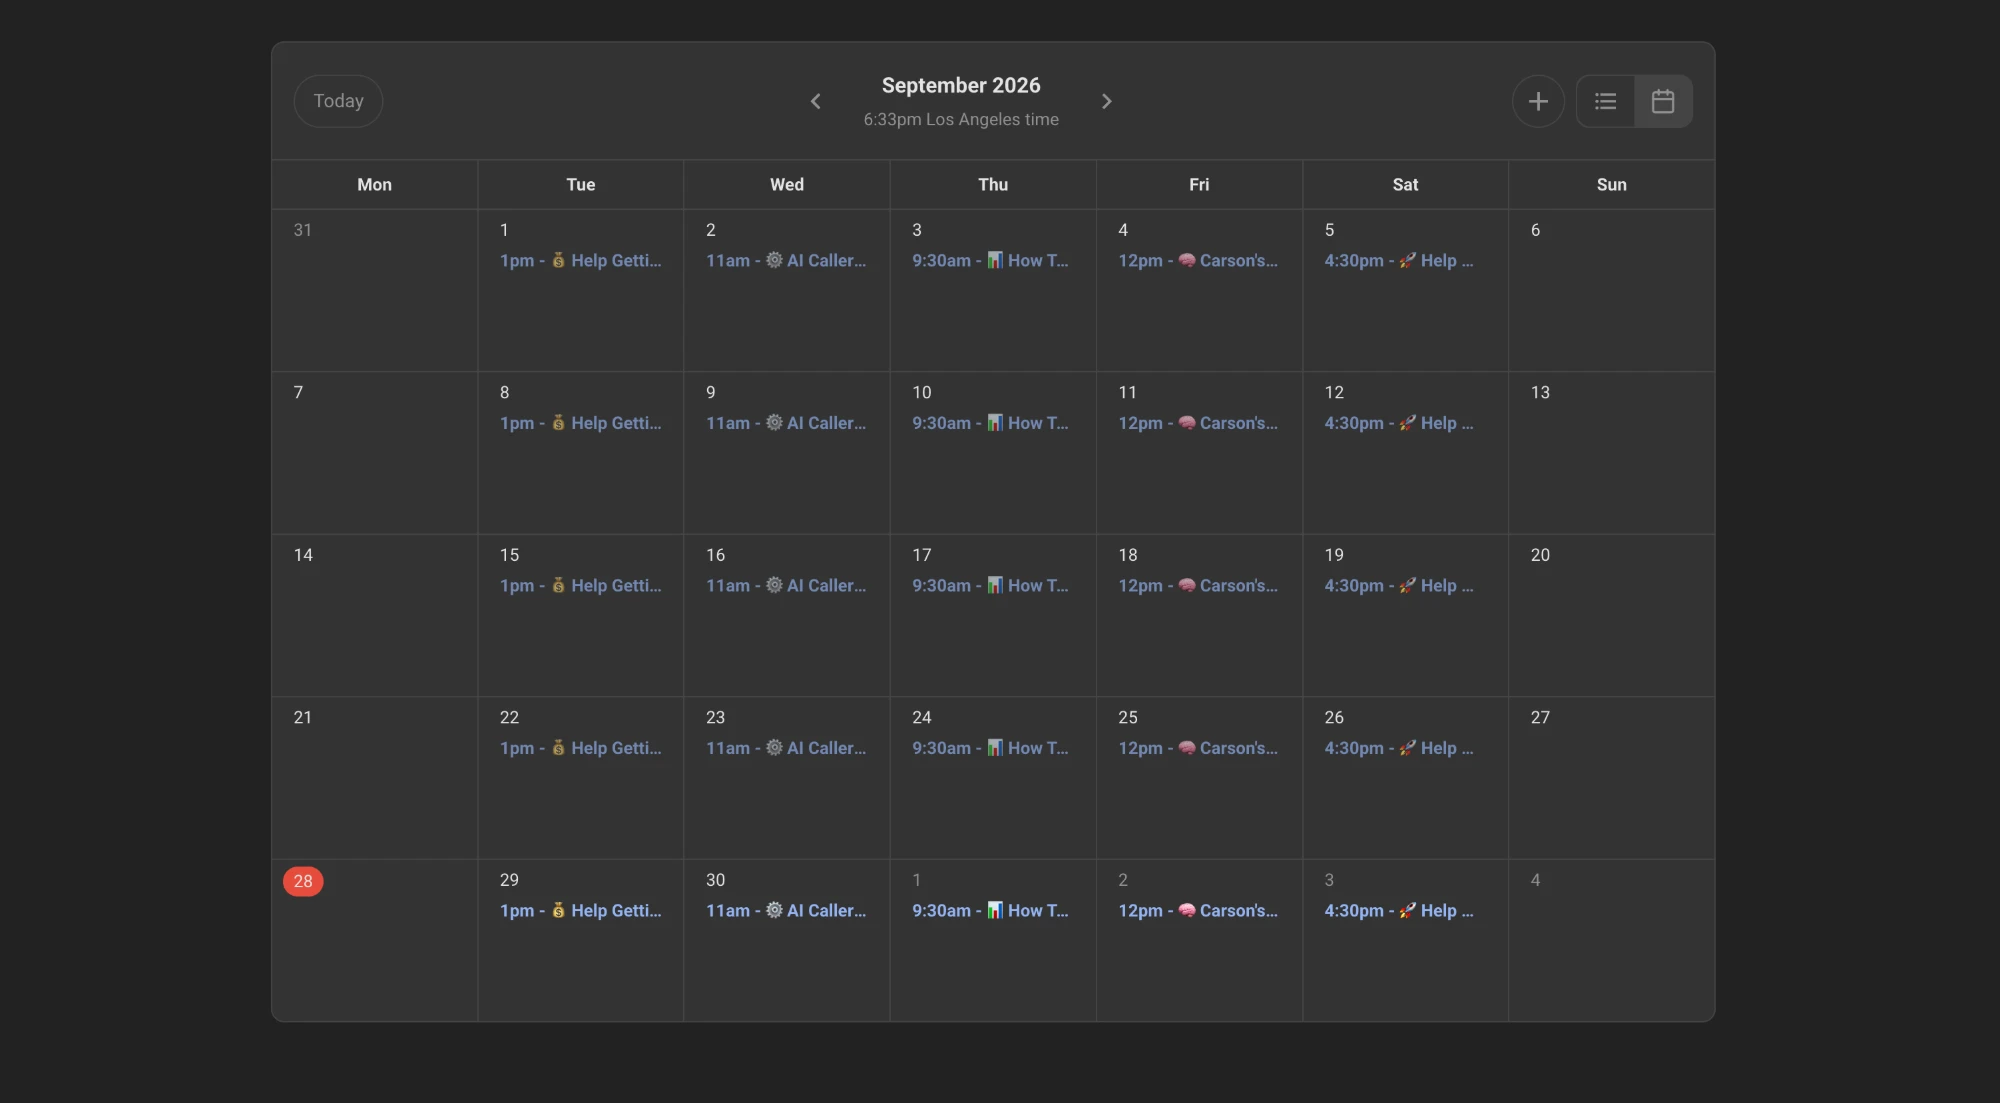Image resolution: width=2000 pixels, height=1103 pixels.
Task: Switch to list view icon
Action: (x=1605, y=101)
